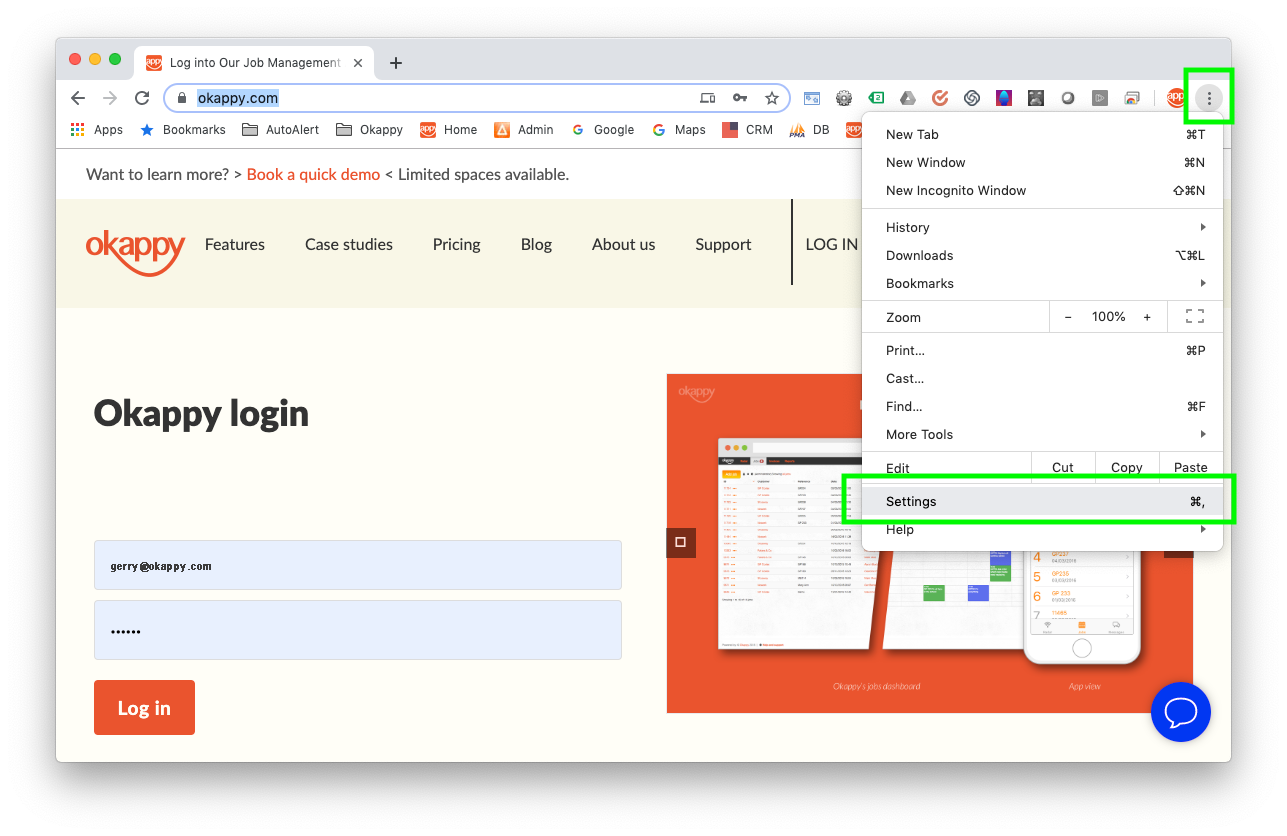
Task: Click the green tag extension icon
Action: pyautogui.click(x=876, y=98)
